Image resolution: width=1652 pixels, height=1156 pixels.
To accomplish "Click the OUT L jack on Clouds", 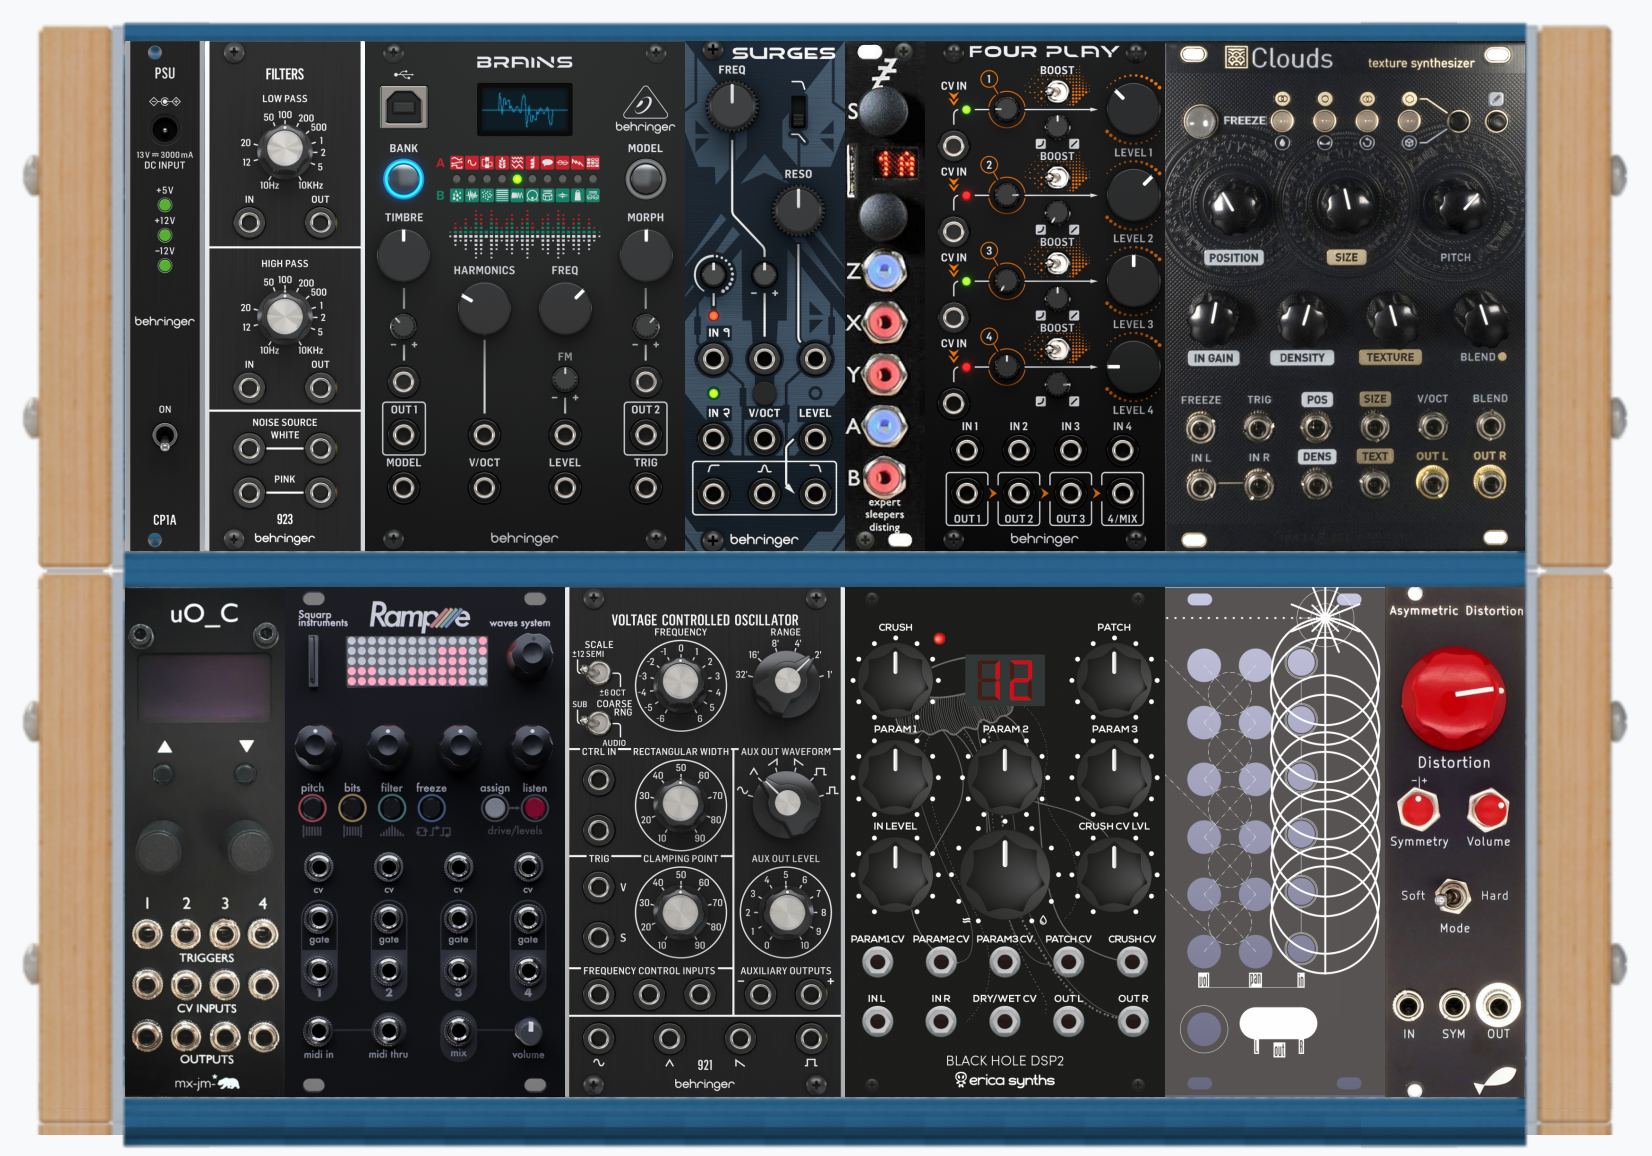I will tap(1432, 484).
